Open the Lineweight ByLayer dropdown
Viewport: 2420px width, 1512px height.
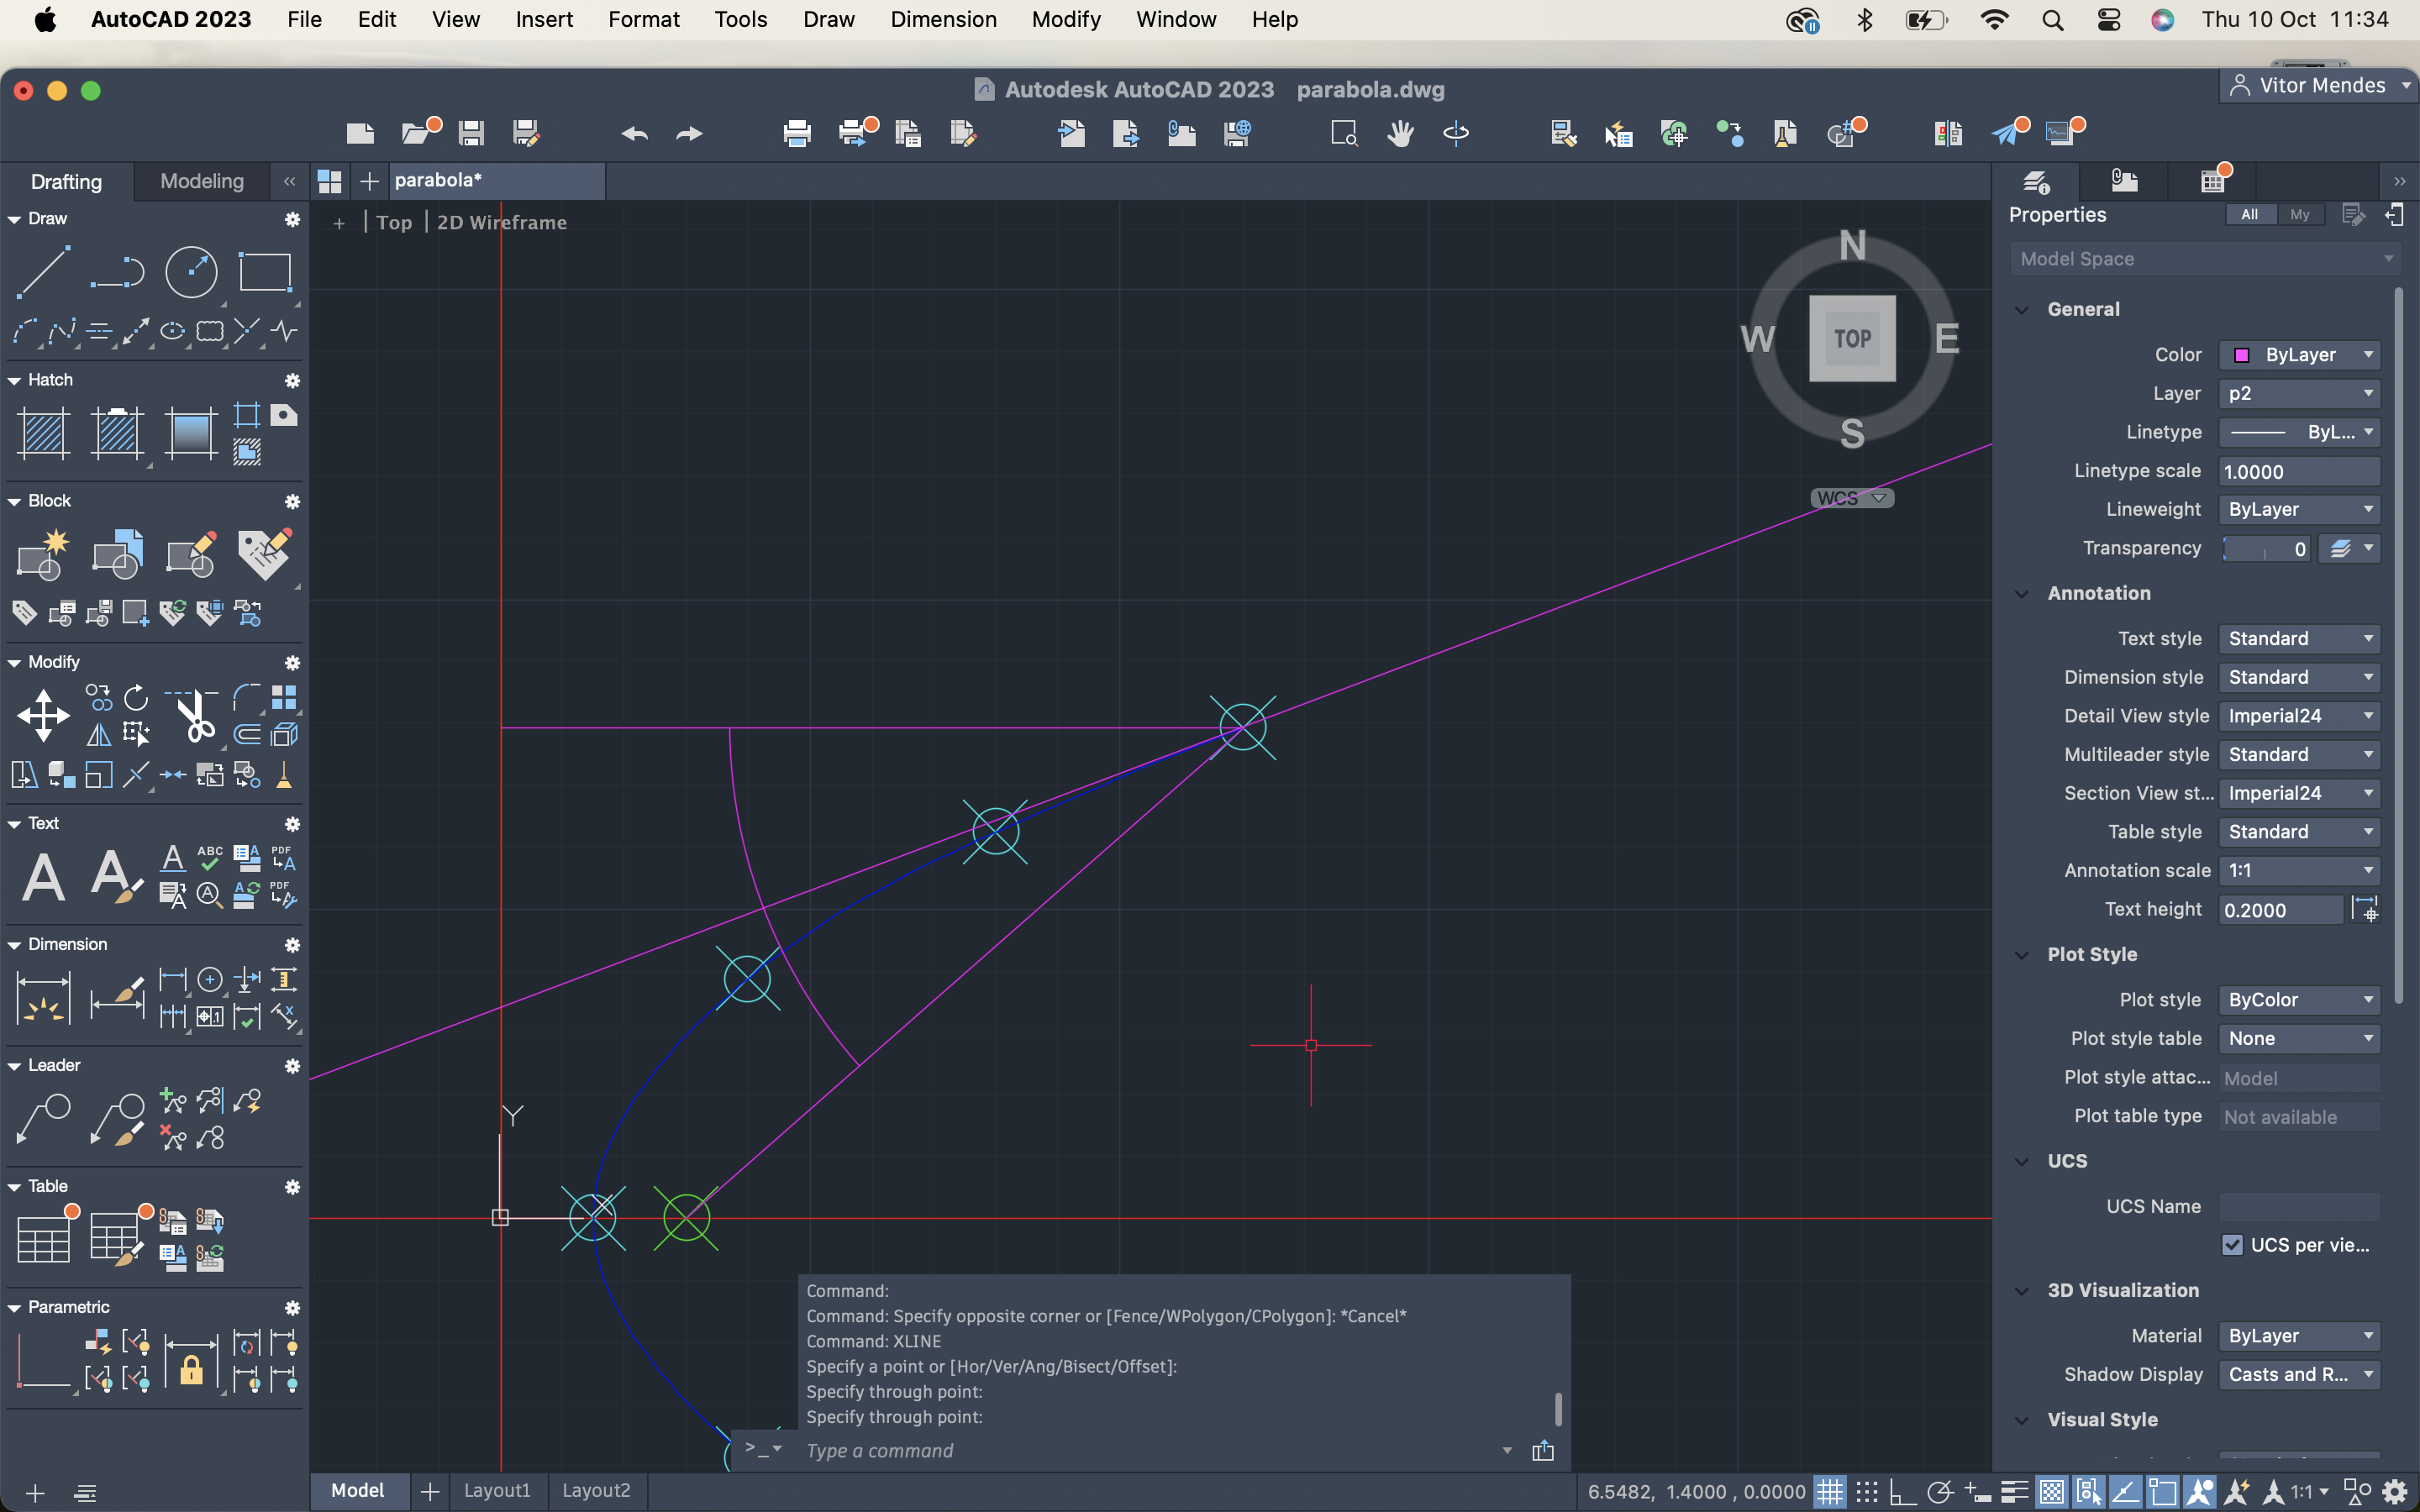pyautogui.click(x=2298, y=510)
